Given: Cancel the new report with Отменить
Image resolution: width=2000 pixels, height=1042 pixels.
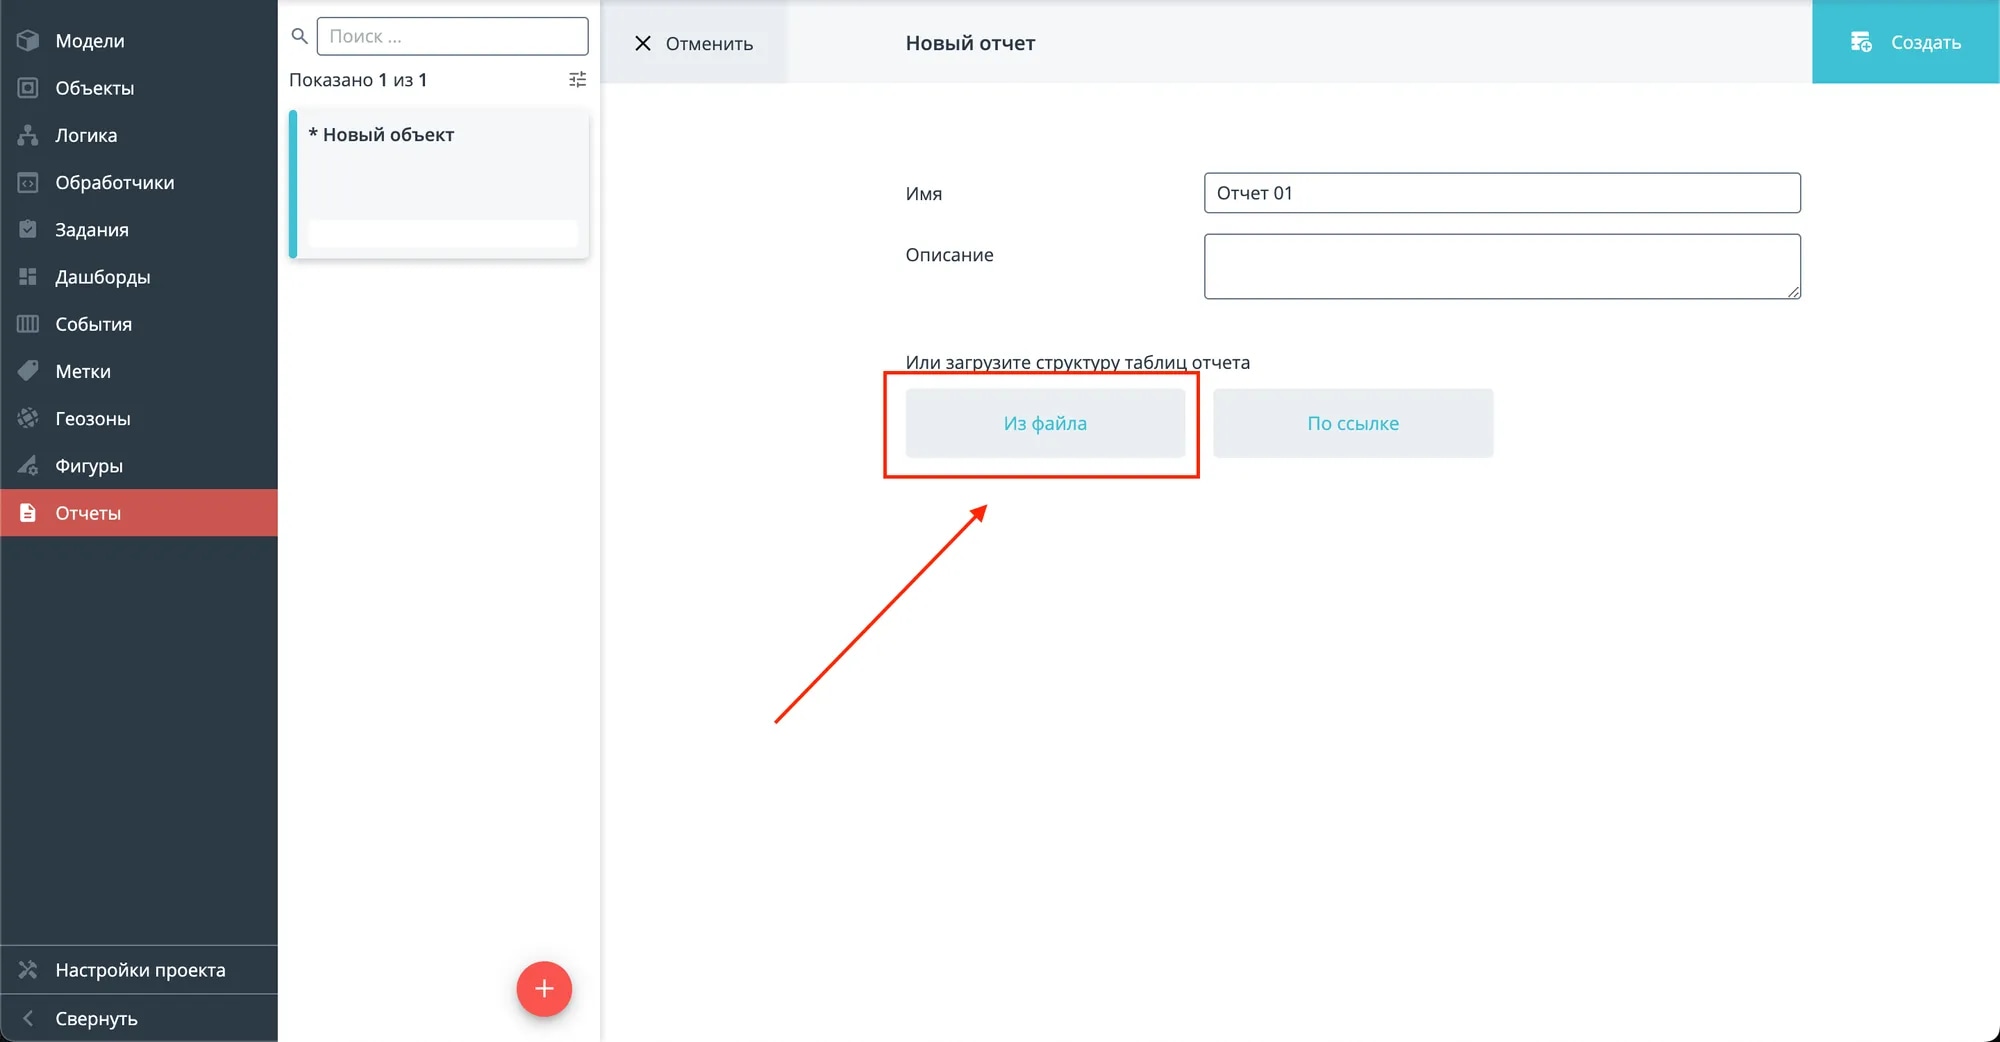Looking at the screenshot, I should tap(695, 43).
